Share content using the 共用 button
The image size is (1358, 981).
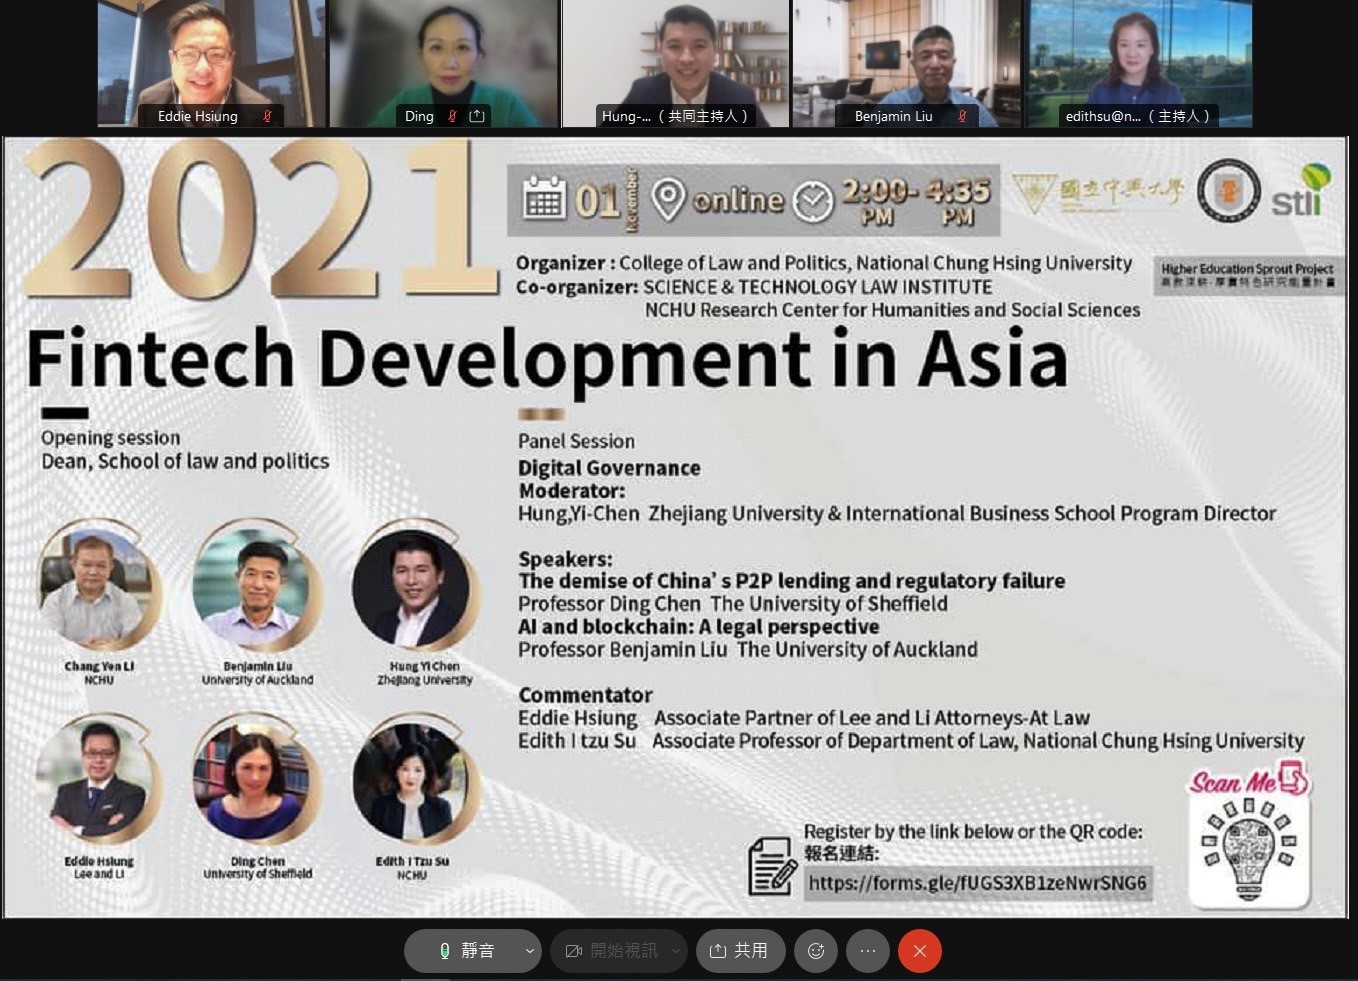(740, 951)
